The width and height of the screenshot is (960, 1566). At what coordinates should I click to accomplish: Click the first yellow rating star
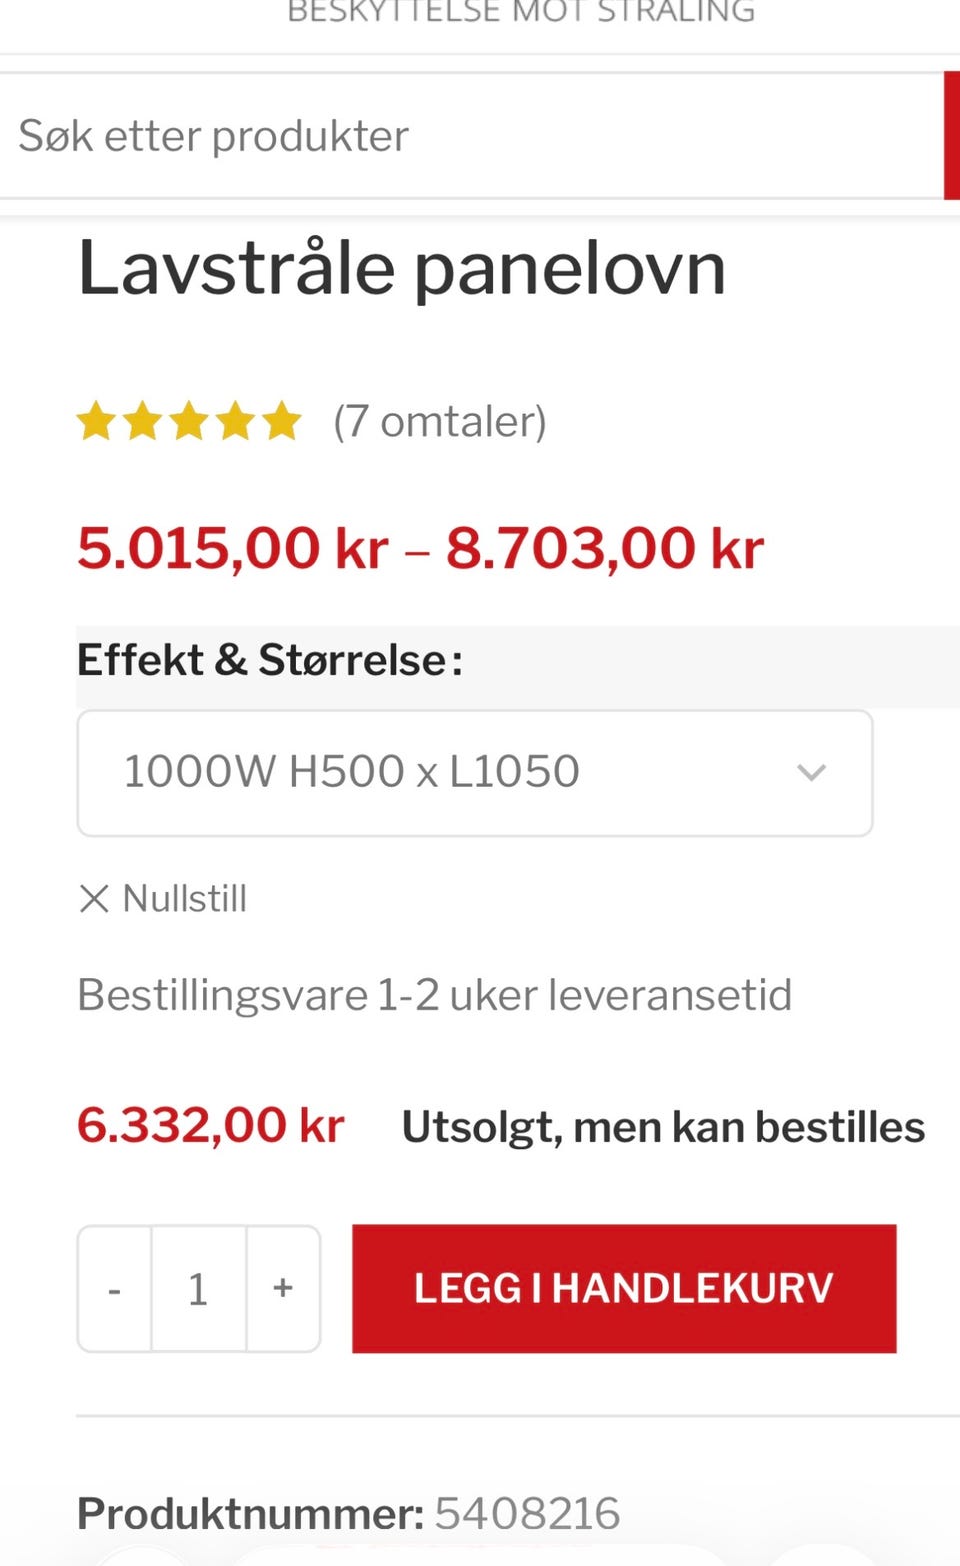pos(96,421)
